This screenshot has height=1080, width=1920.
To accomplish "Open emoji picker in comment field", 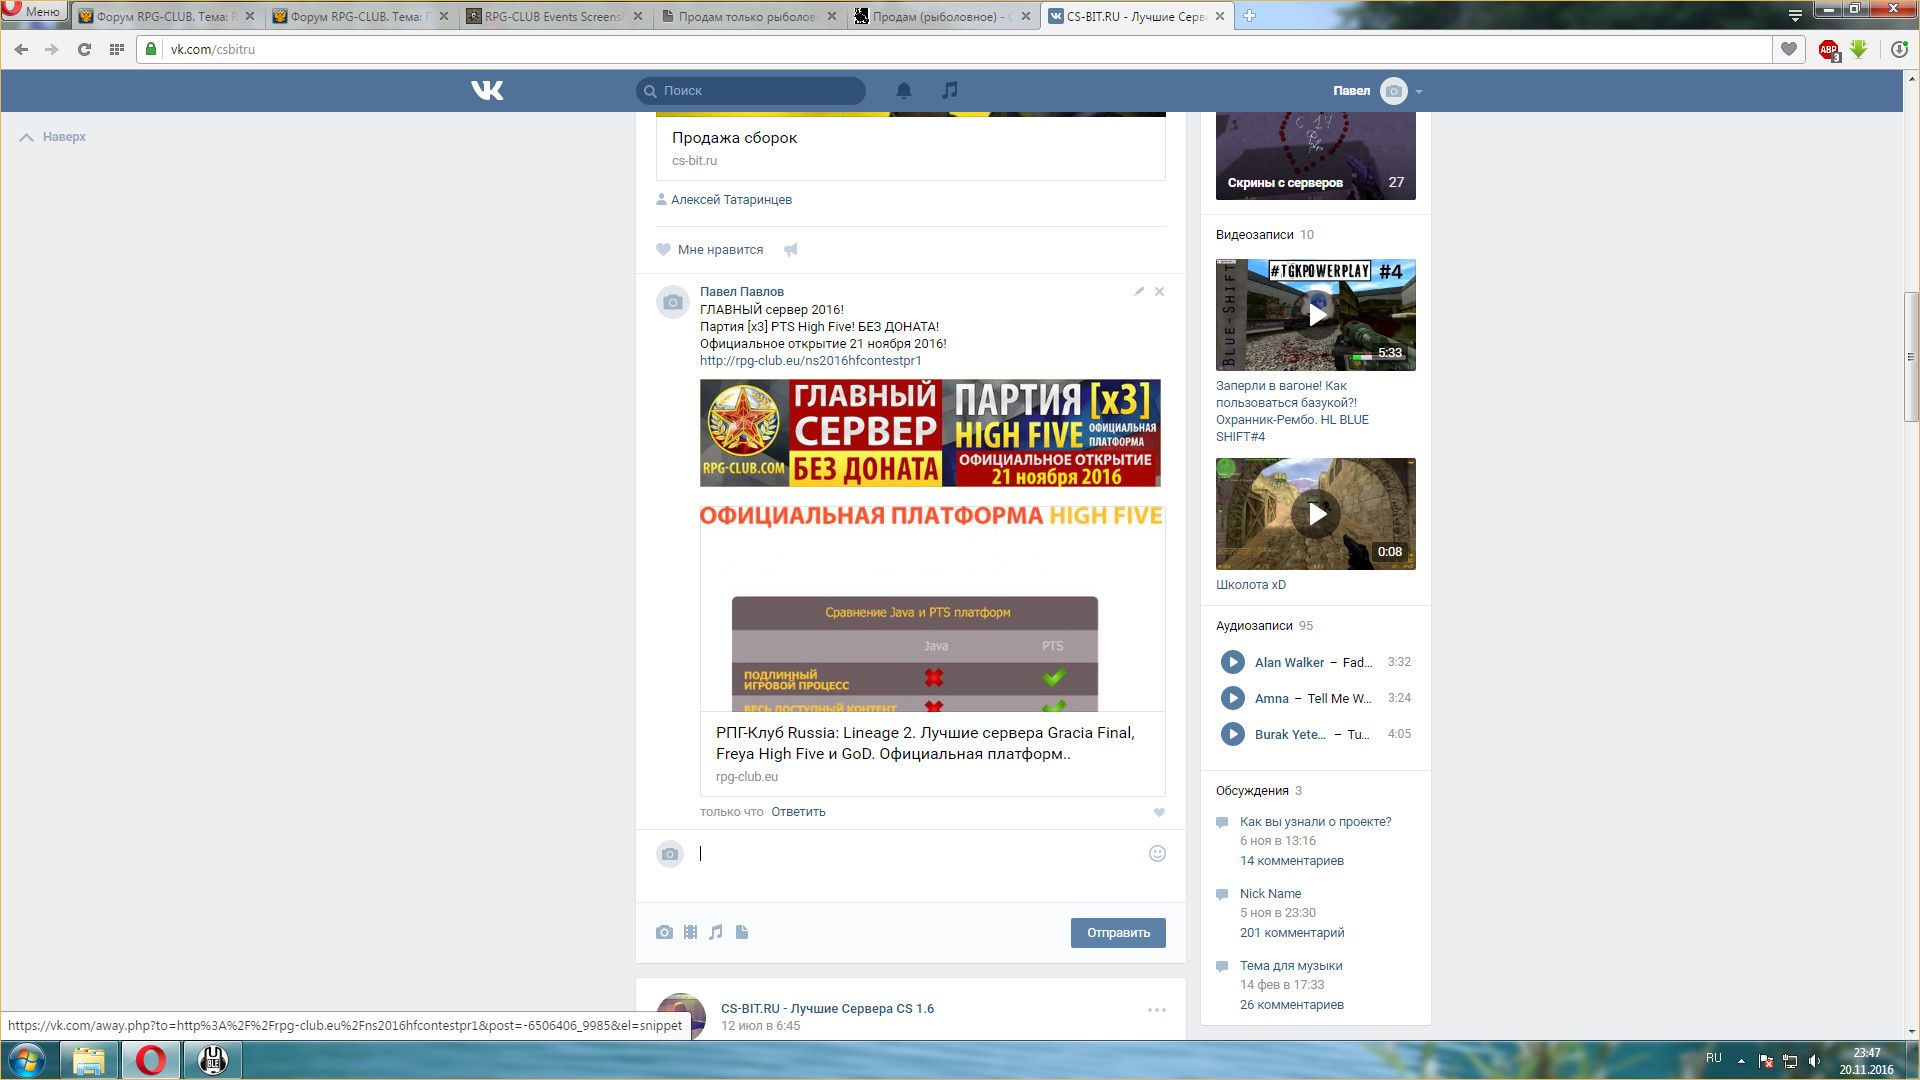I will pyautogui.click(x=1157, y=853).
